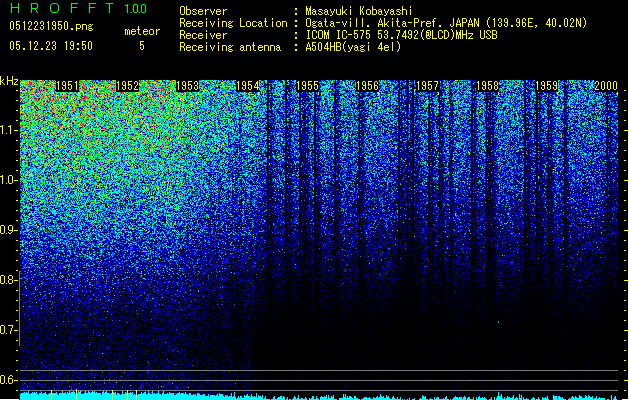Click the 0.9 kHz axis label
The height and width of the screenshot is (400, 629).
[x=9, y=230]
